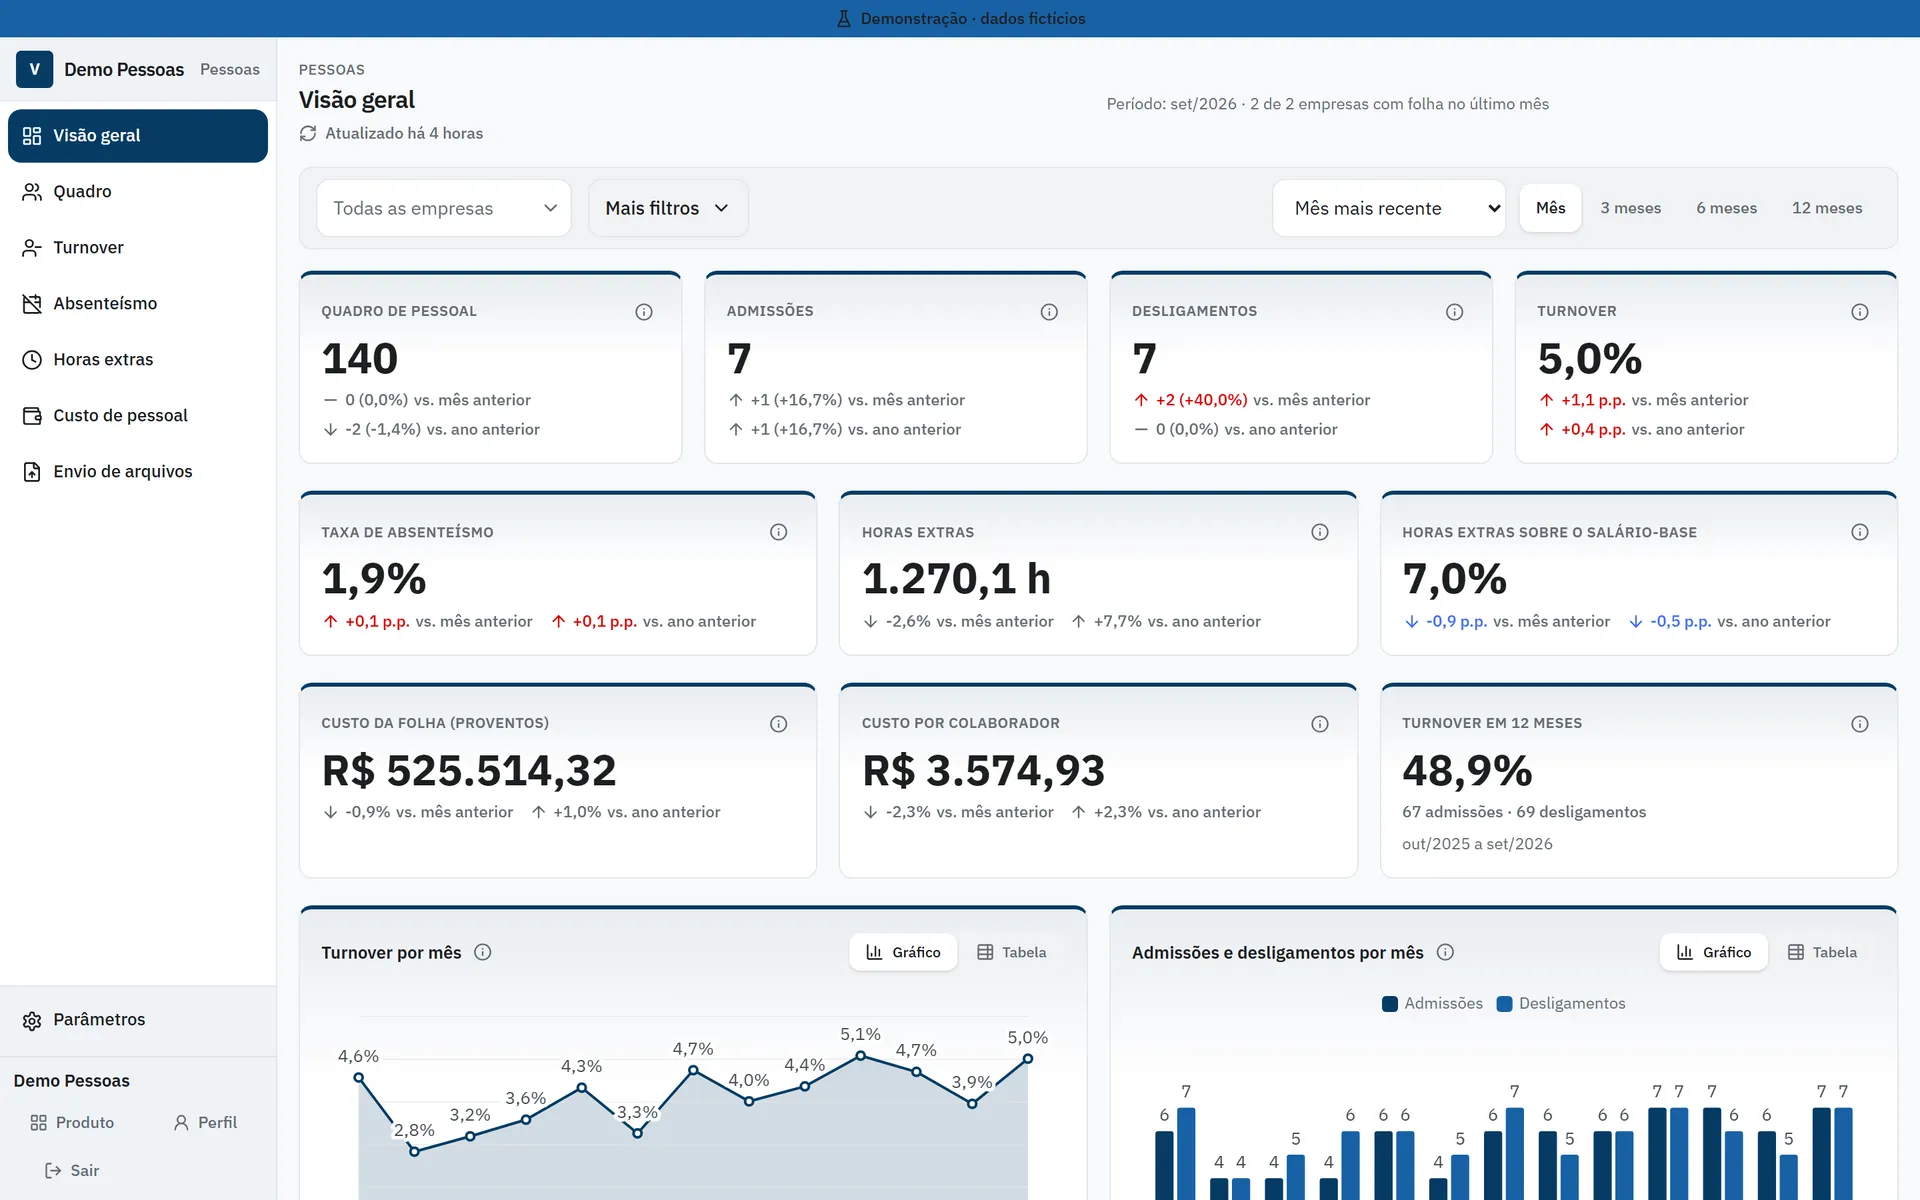The width and height of the screenshot is (1920, 1200).
Task: Open the Parâmetros settings page
Action: [x=138, y=1020]
